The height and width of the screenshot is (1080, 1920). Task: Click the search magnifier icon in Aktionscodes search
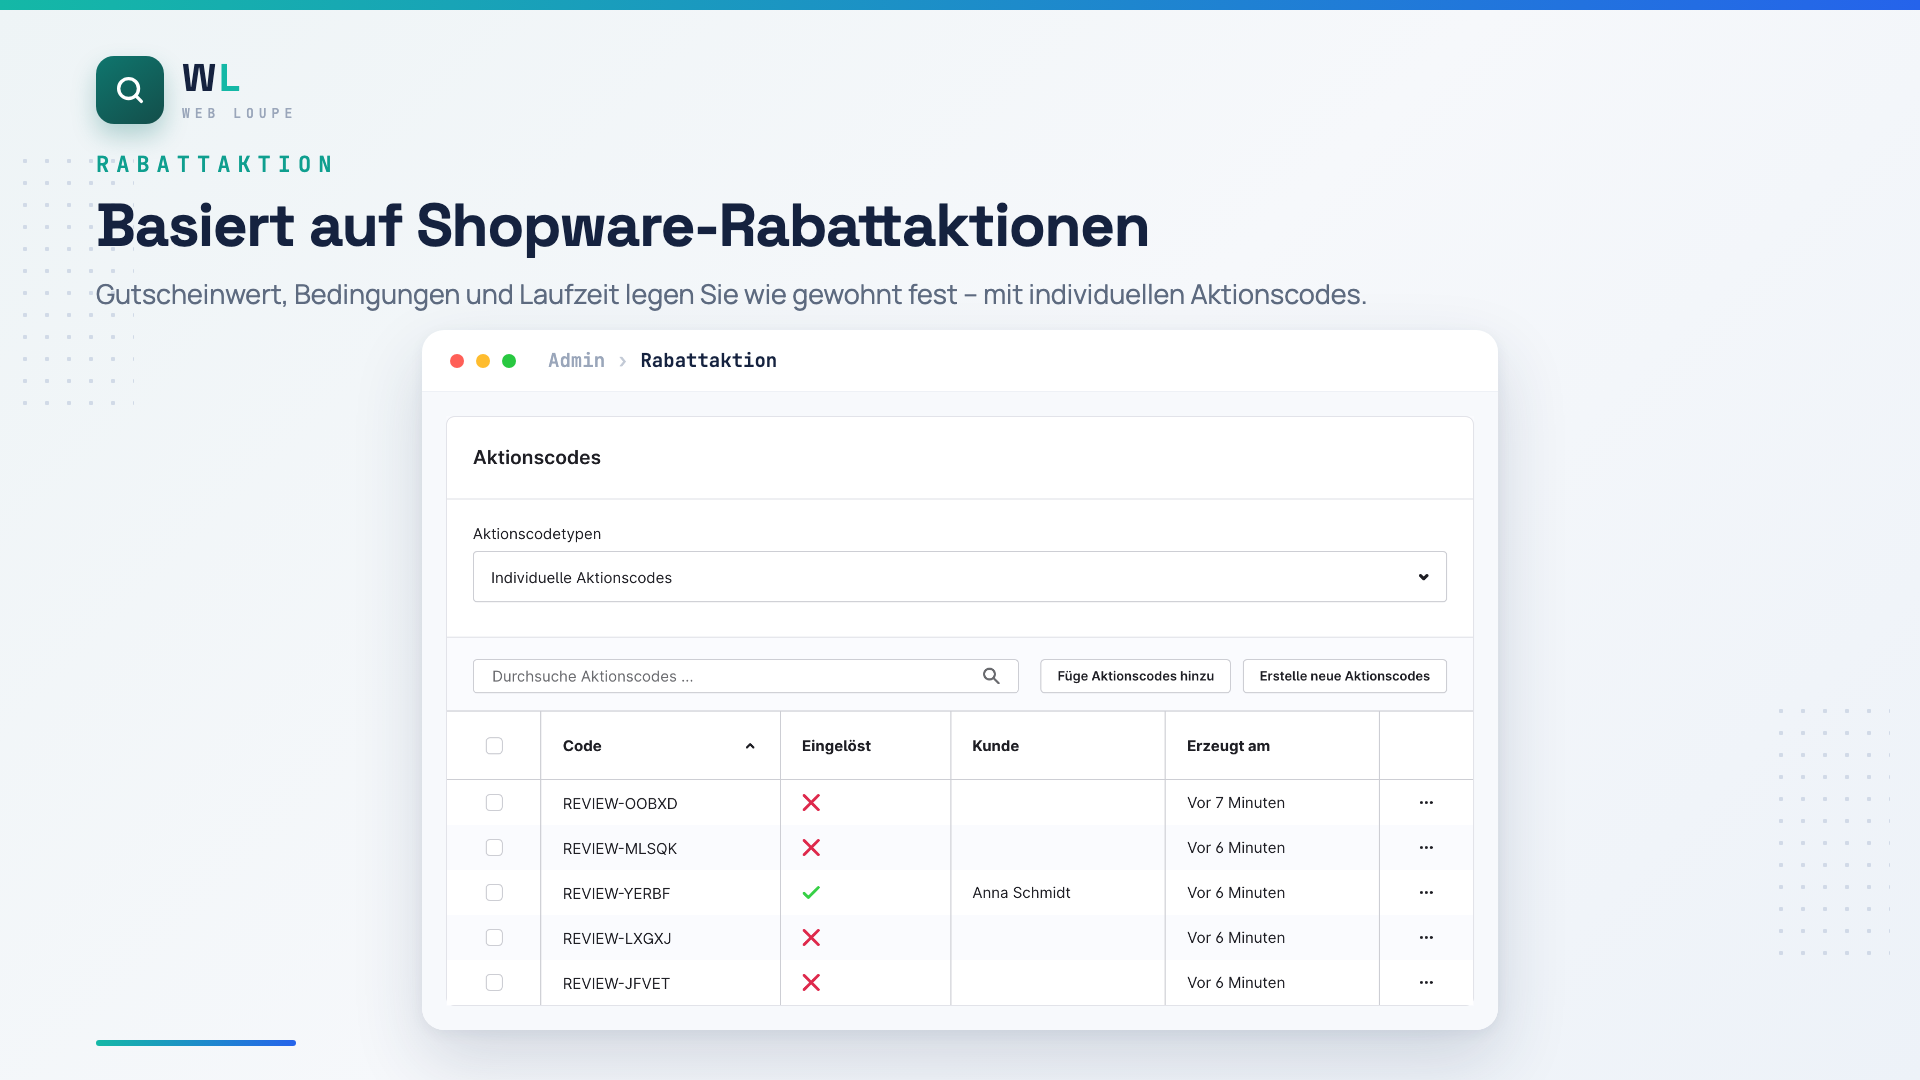pyautogui.click(x=991, y=676)
